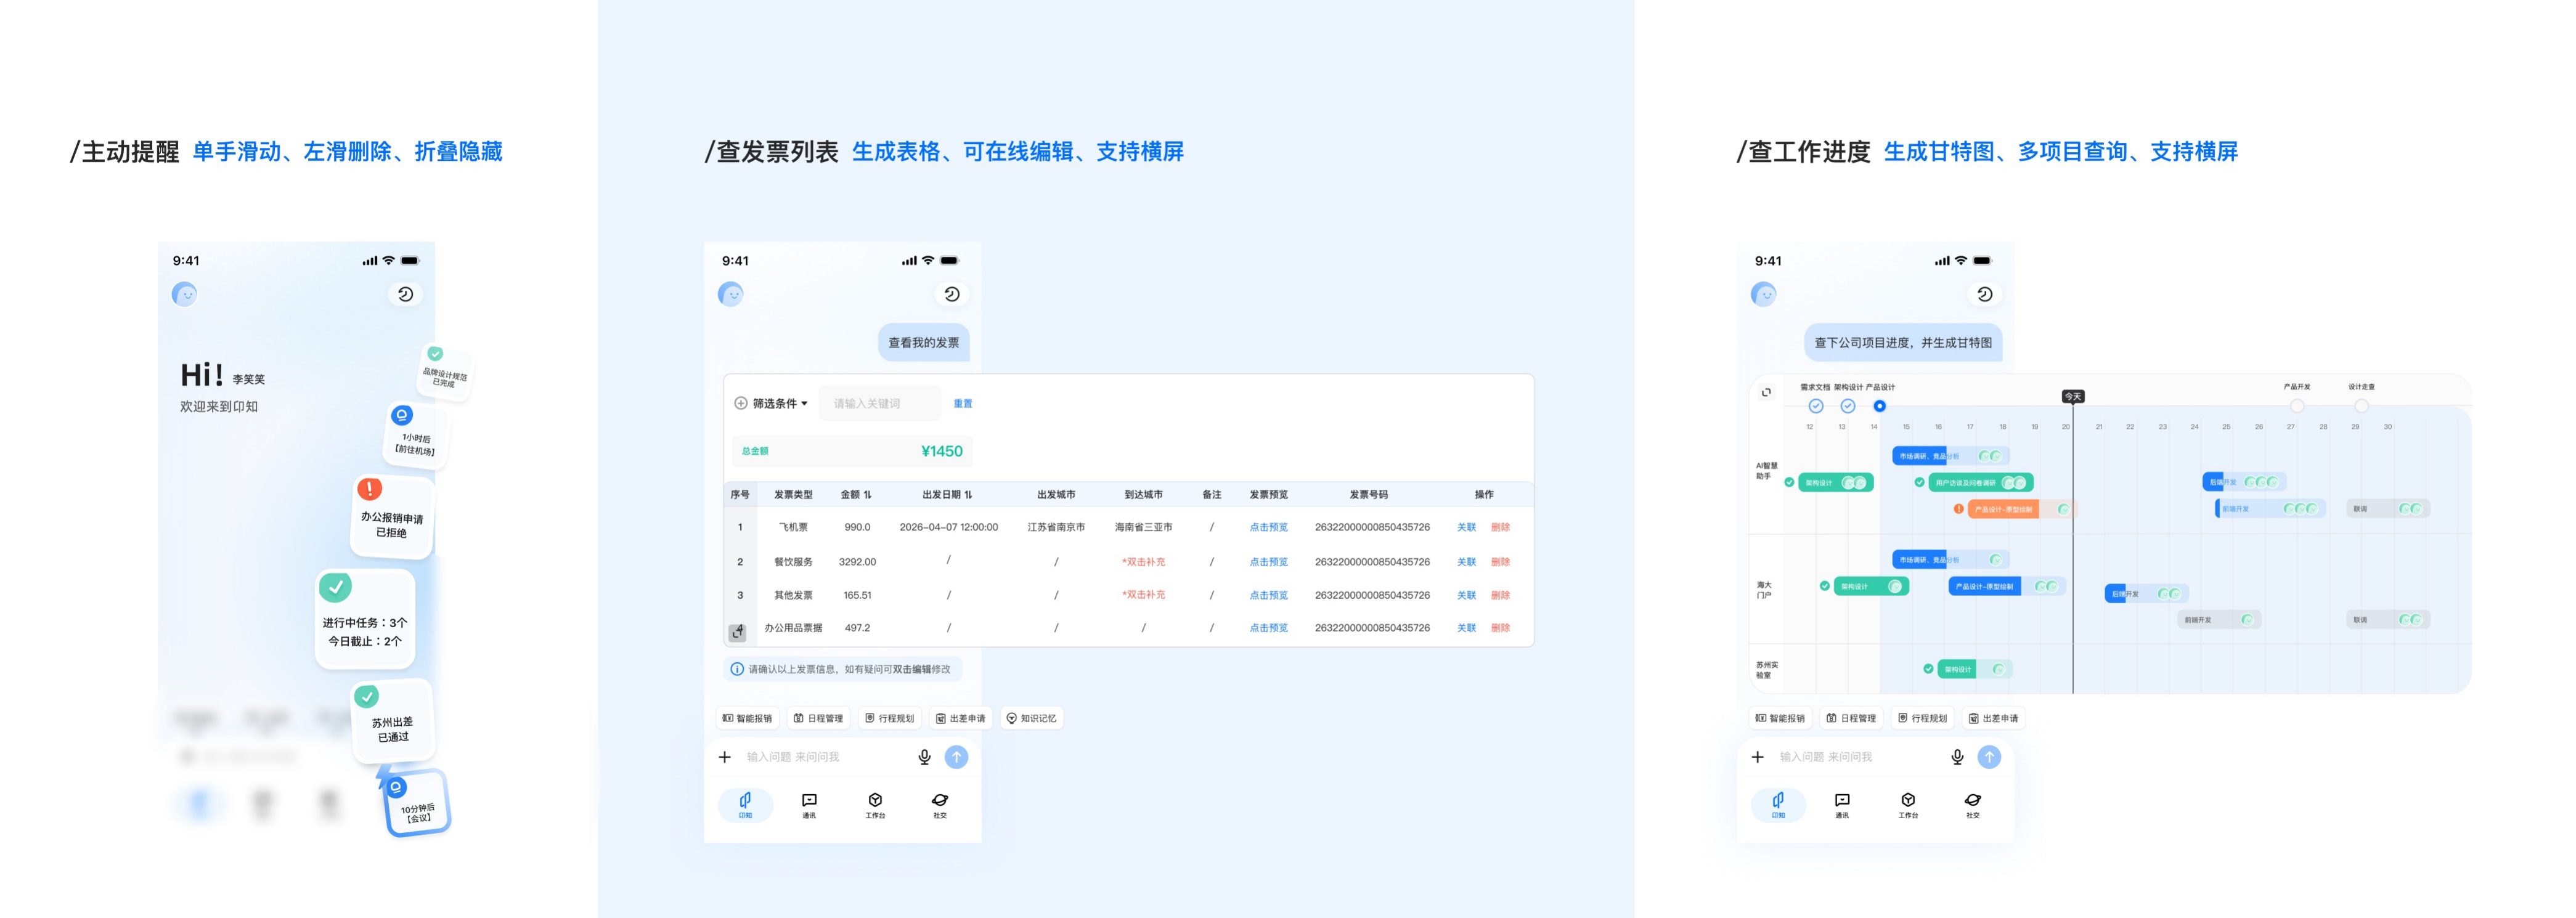This screenshot has width=2576, height=918.
Task: Click the 查看我的发票 chat bubble
Action: (x=924, y=342)
